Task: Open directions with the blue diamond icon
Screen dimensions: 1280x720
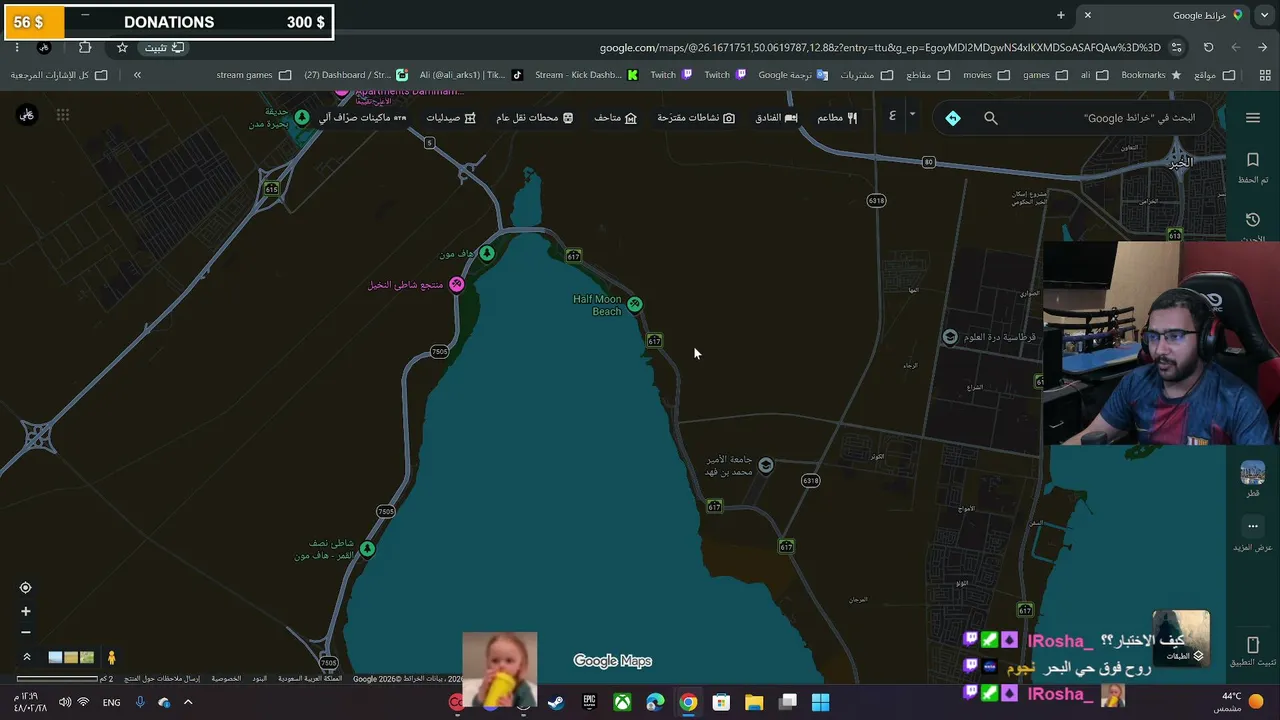Action: click(x=953, y=118)
